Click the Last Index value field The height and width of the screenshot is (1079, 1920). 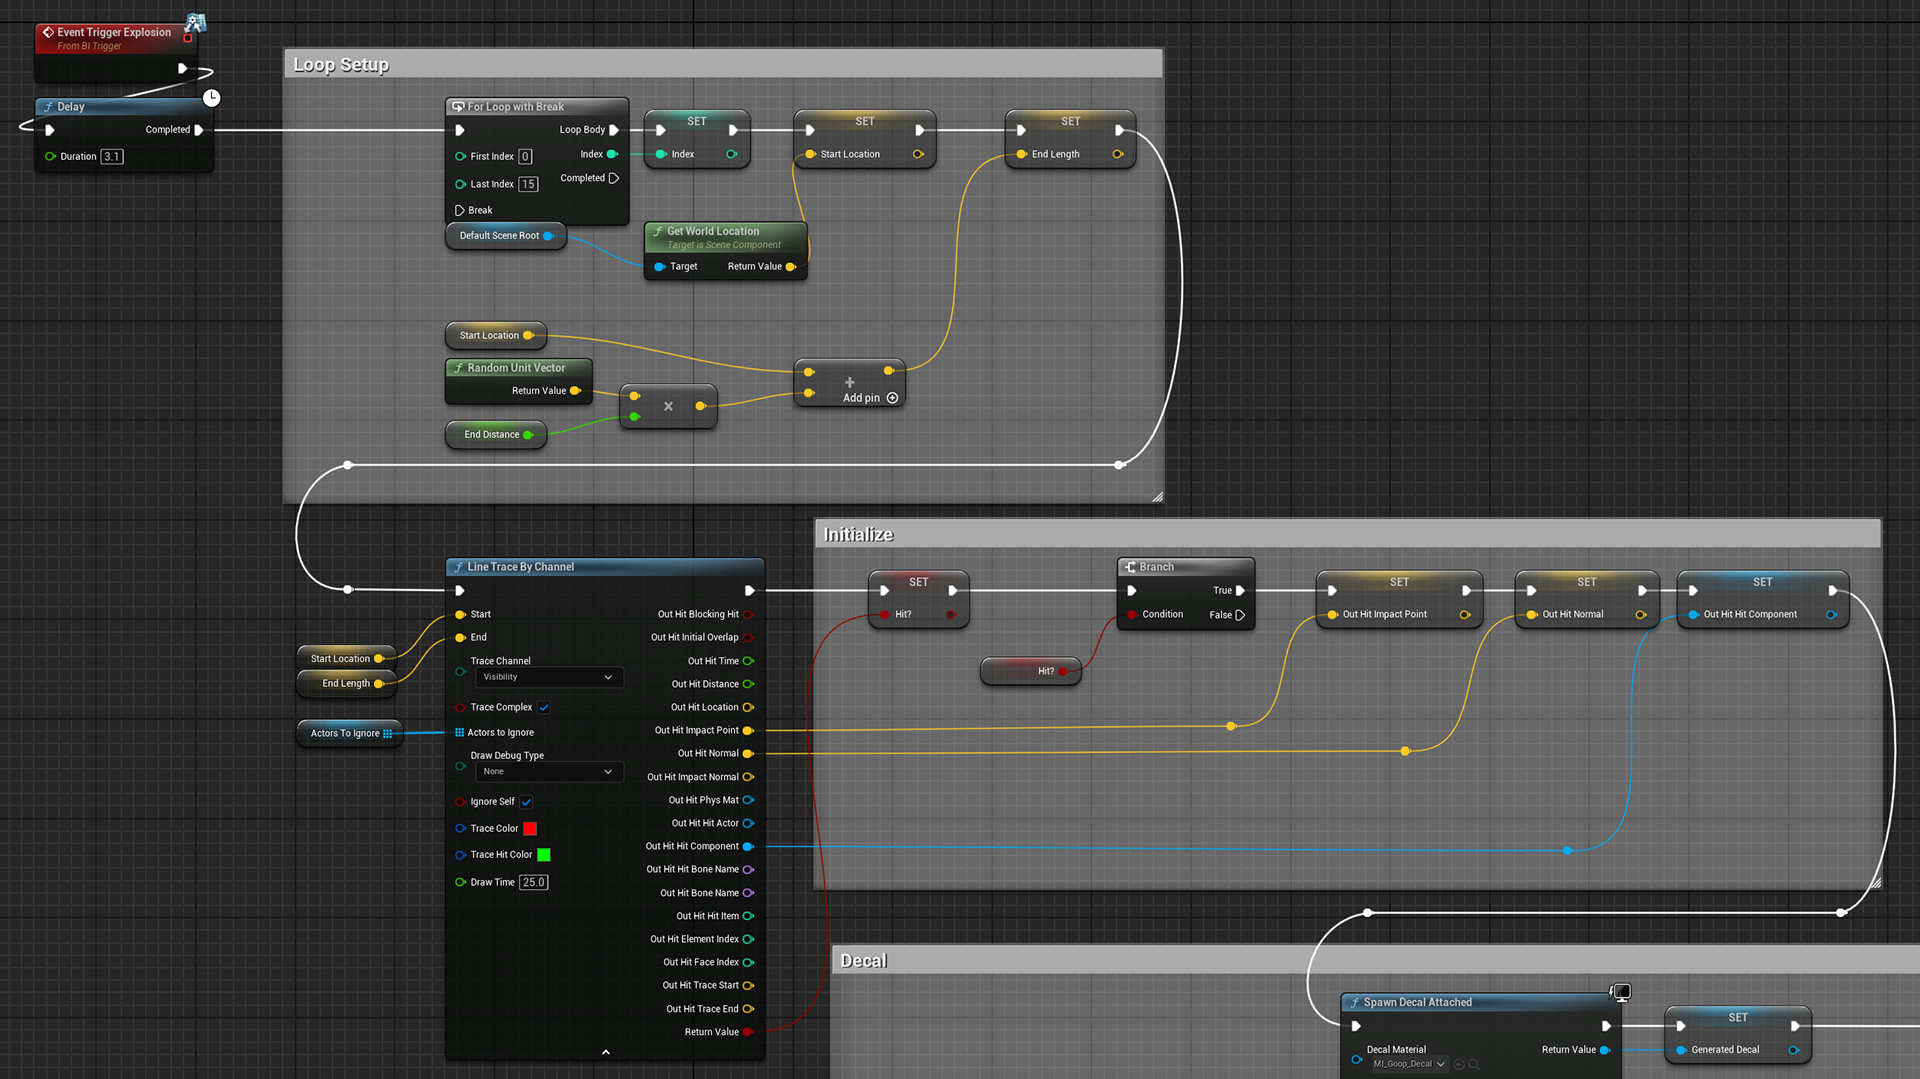coord(528,184)
